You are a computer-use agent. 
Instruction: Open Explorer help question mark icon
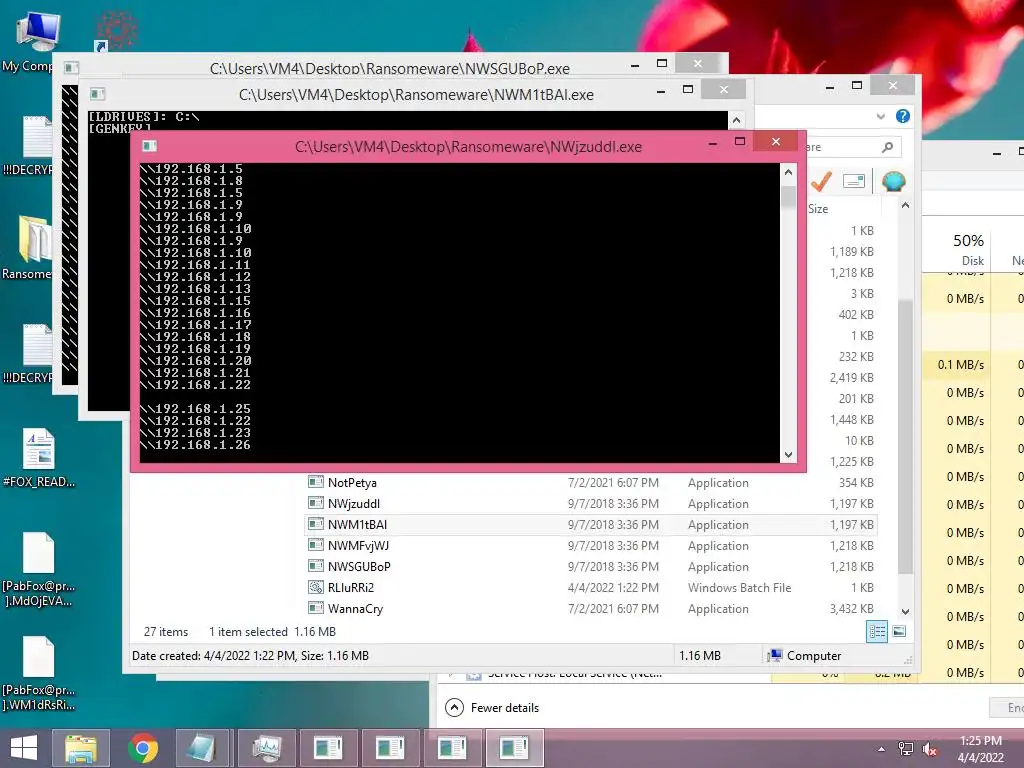[903, 116]
